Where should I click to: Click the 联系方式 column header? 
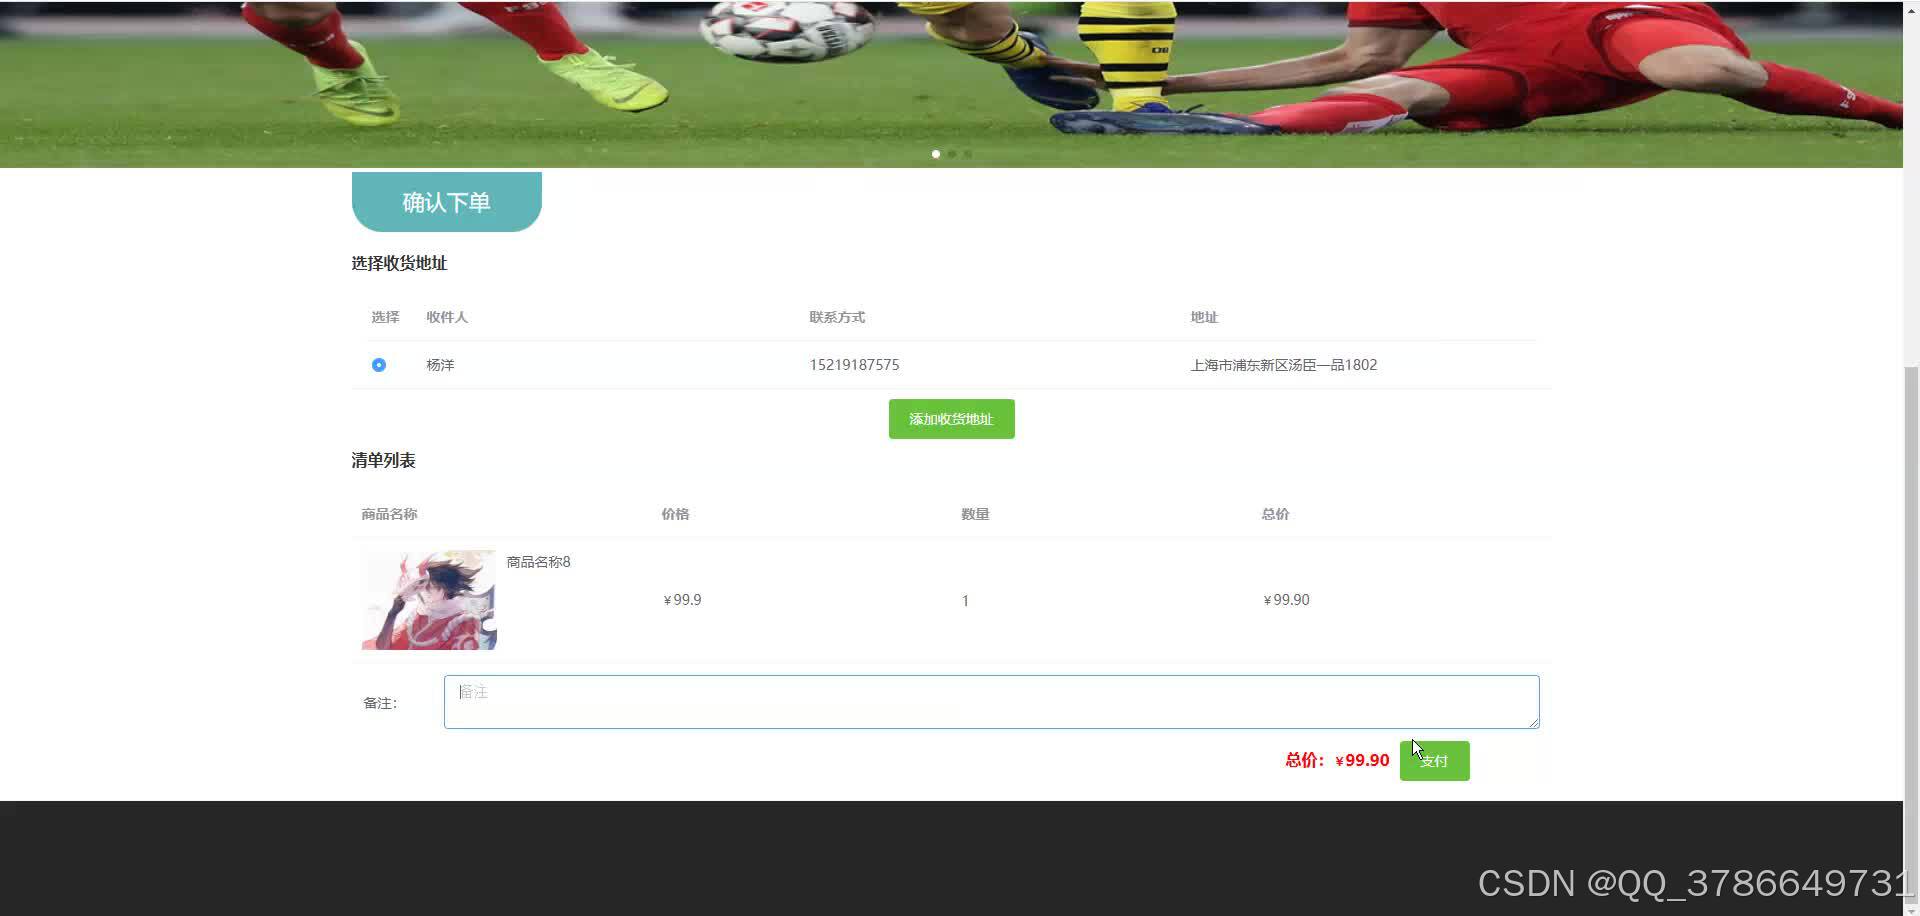837,317
